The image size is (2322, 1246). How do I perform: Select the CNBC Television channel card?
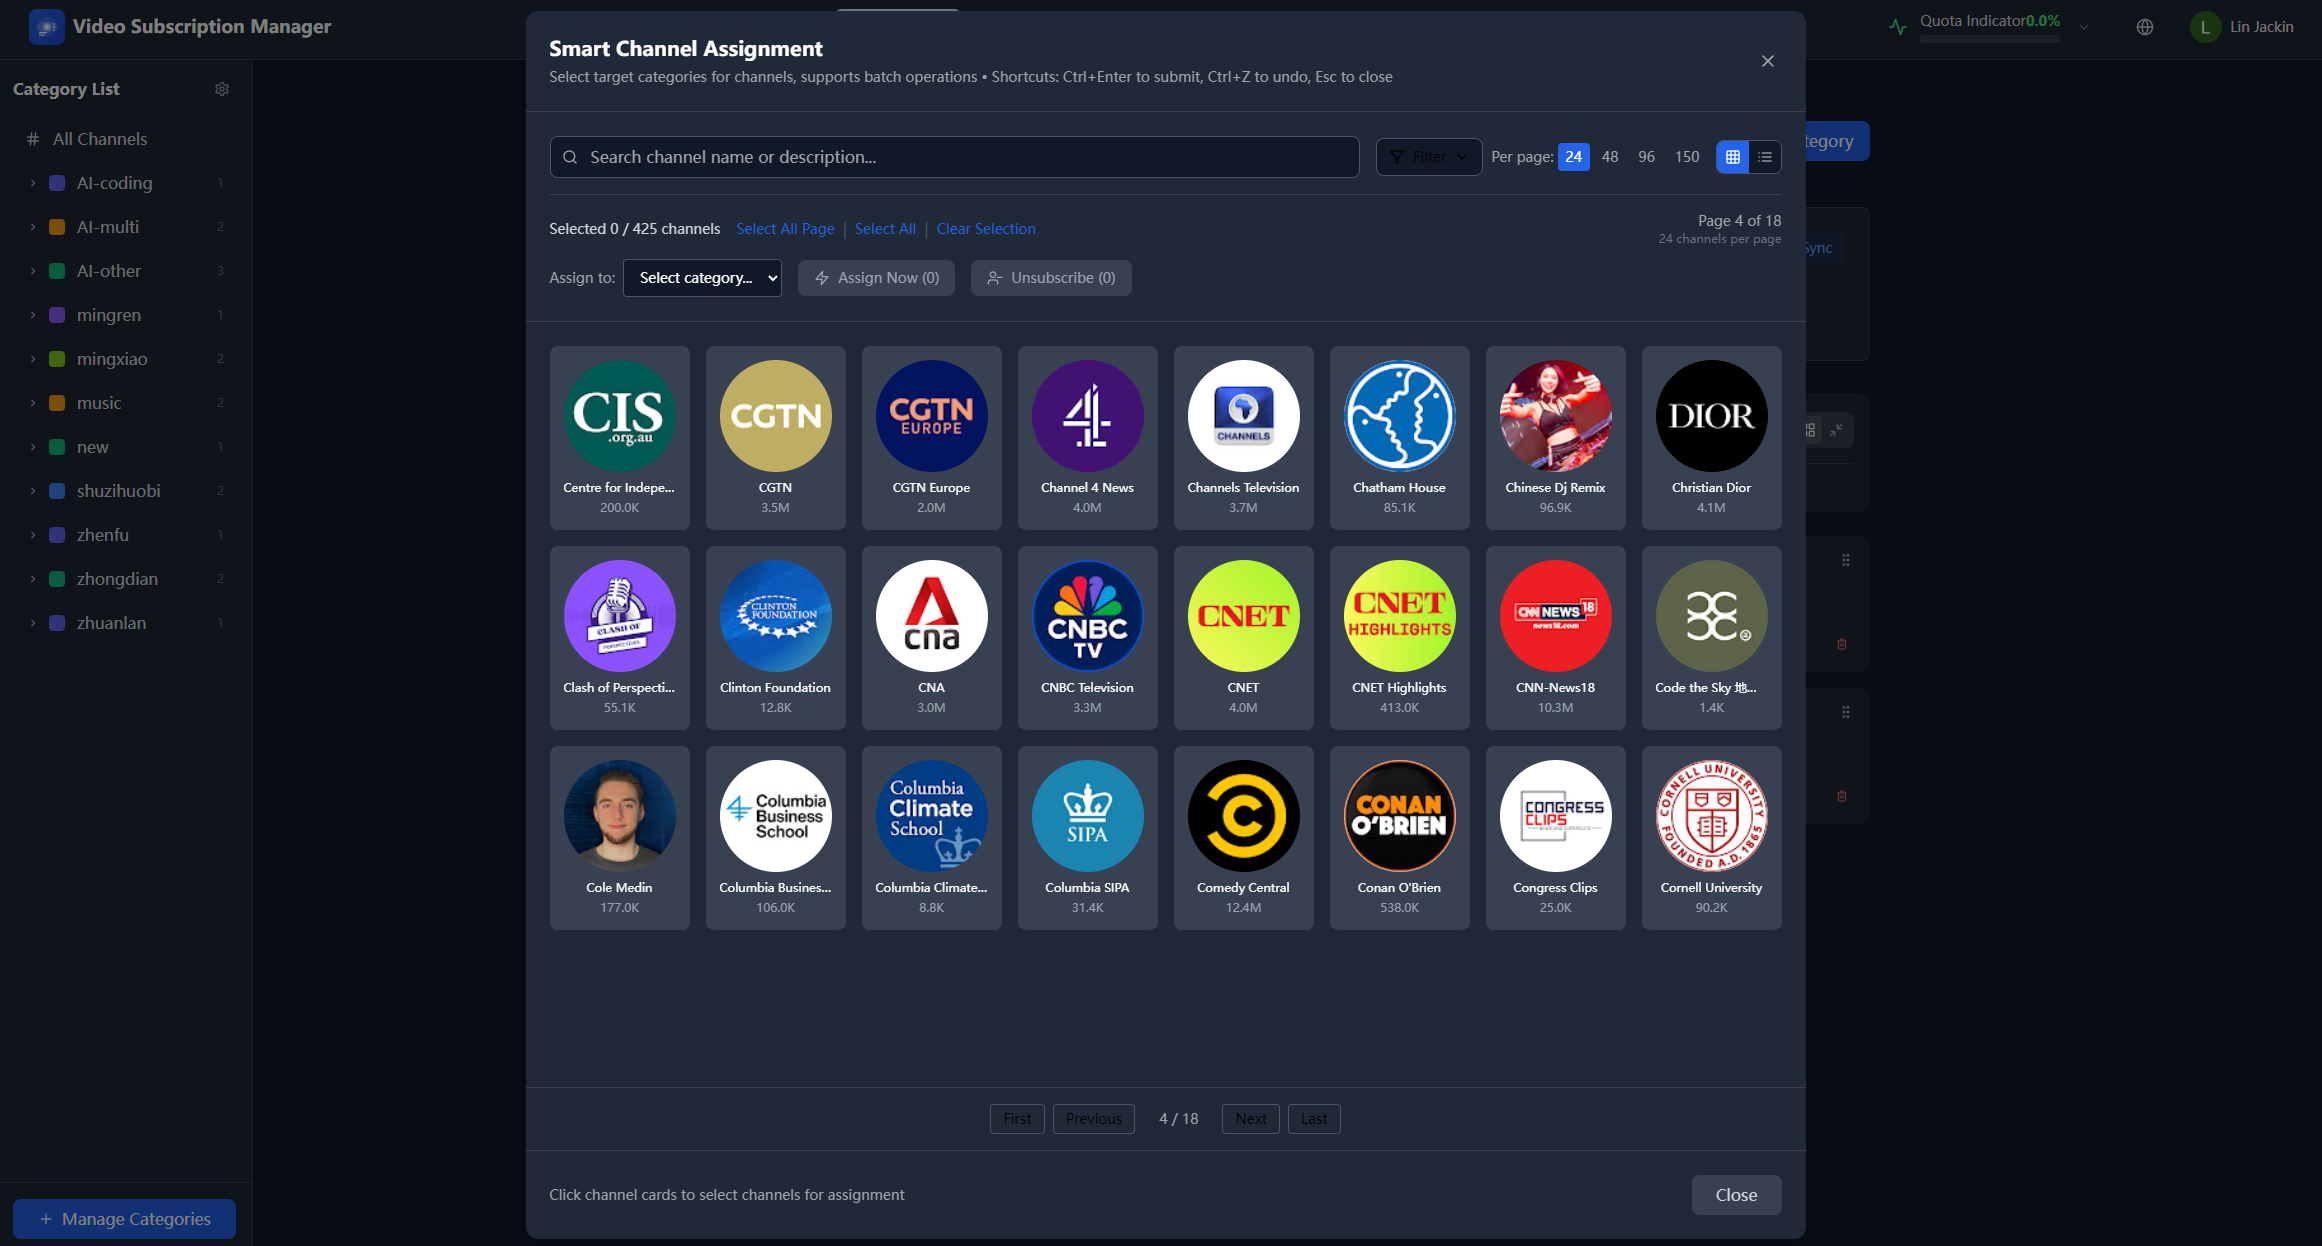(1088, 638)
